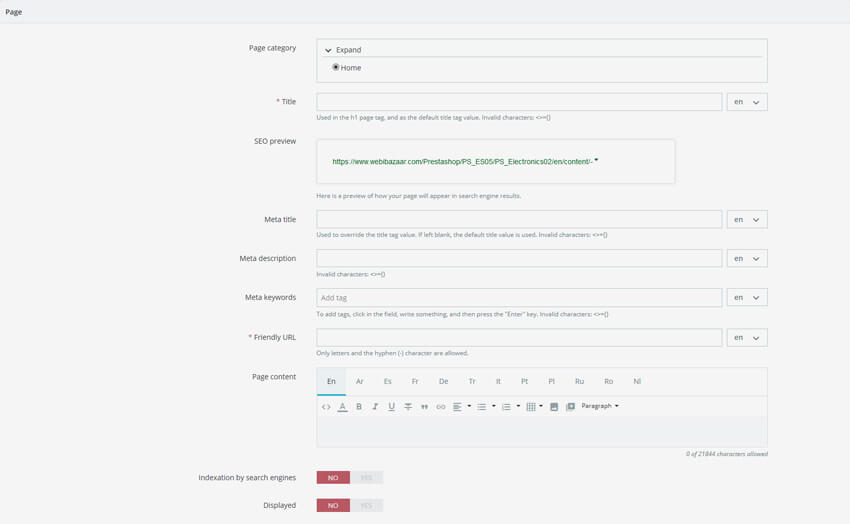Open the Meta keywords language dropdown
Image resolution: width=850 pixels, height=524 pixels.
[x=747, y=297]
